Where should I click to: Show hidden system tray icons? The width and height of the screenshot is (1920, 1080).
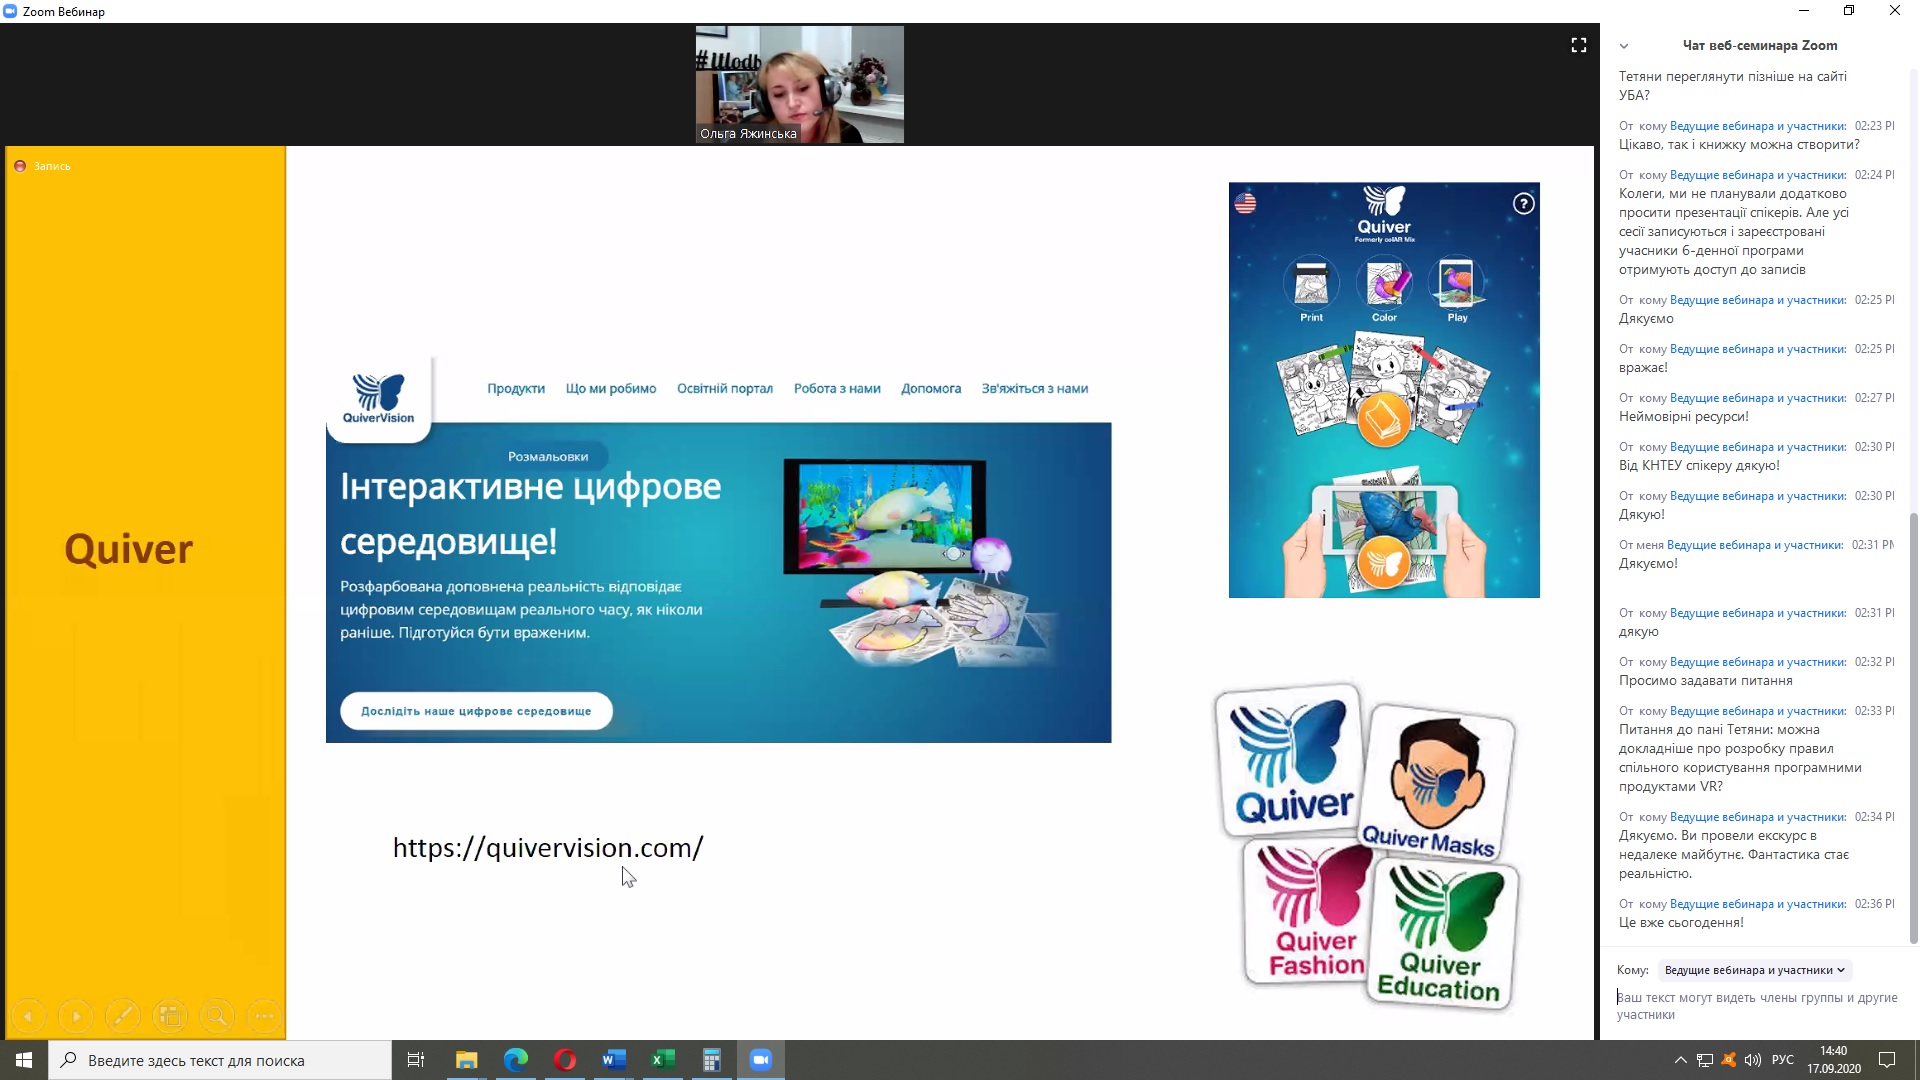[1681, 1060]
